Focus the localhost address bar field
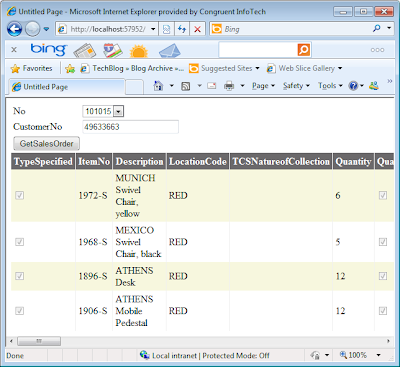This screenshot has width=400, height=367. [x=108, y=29]
